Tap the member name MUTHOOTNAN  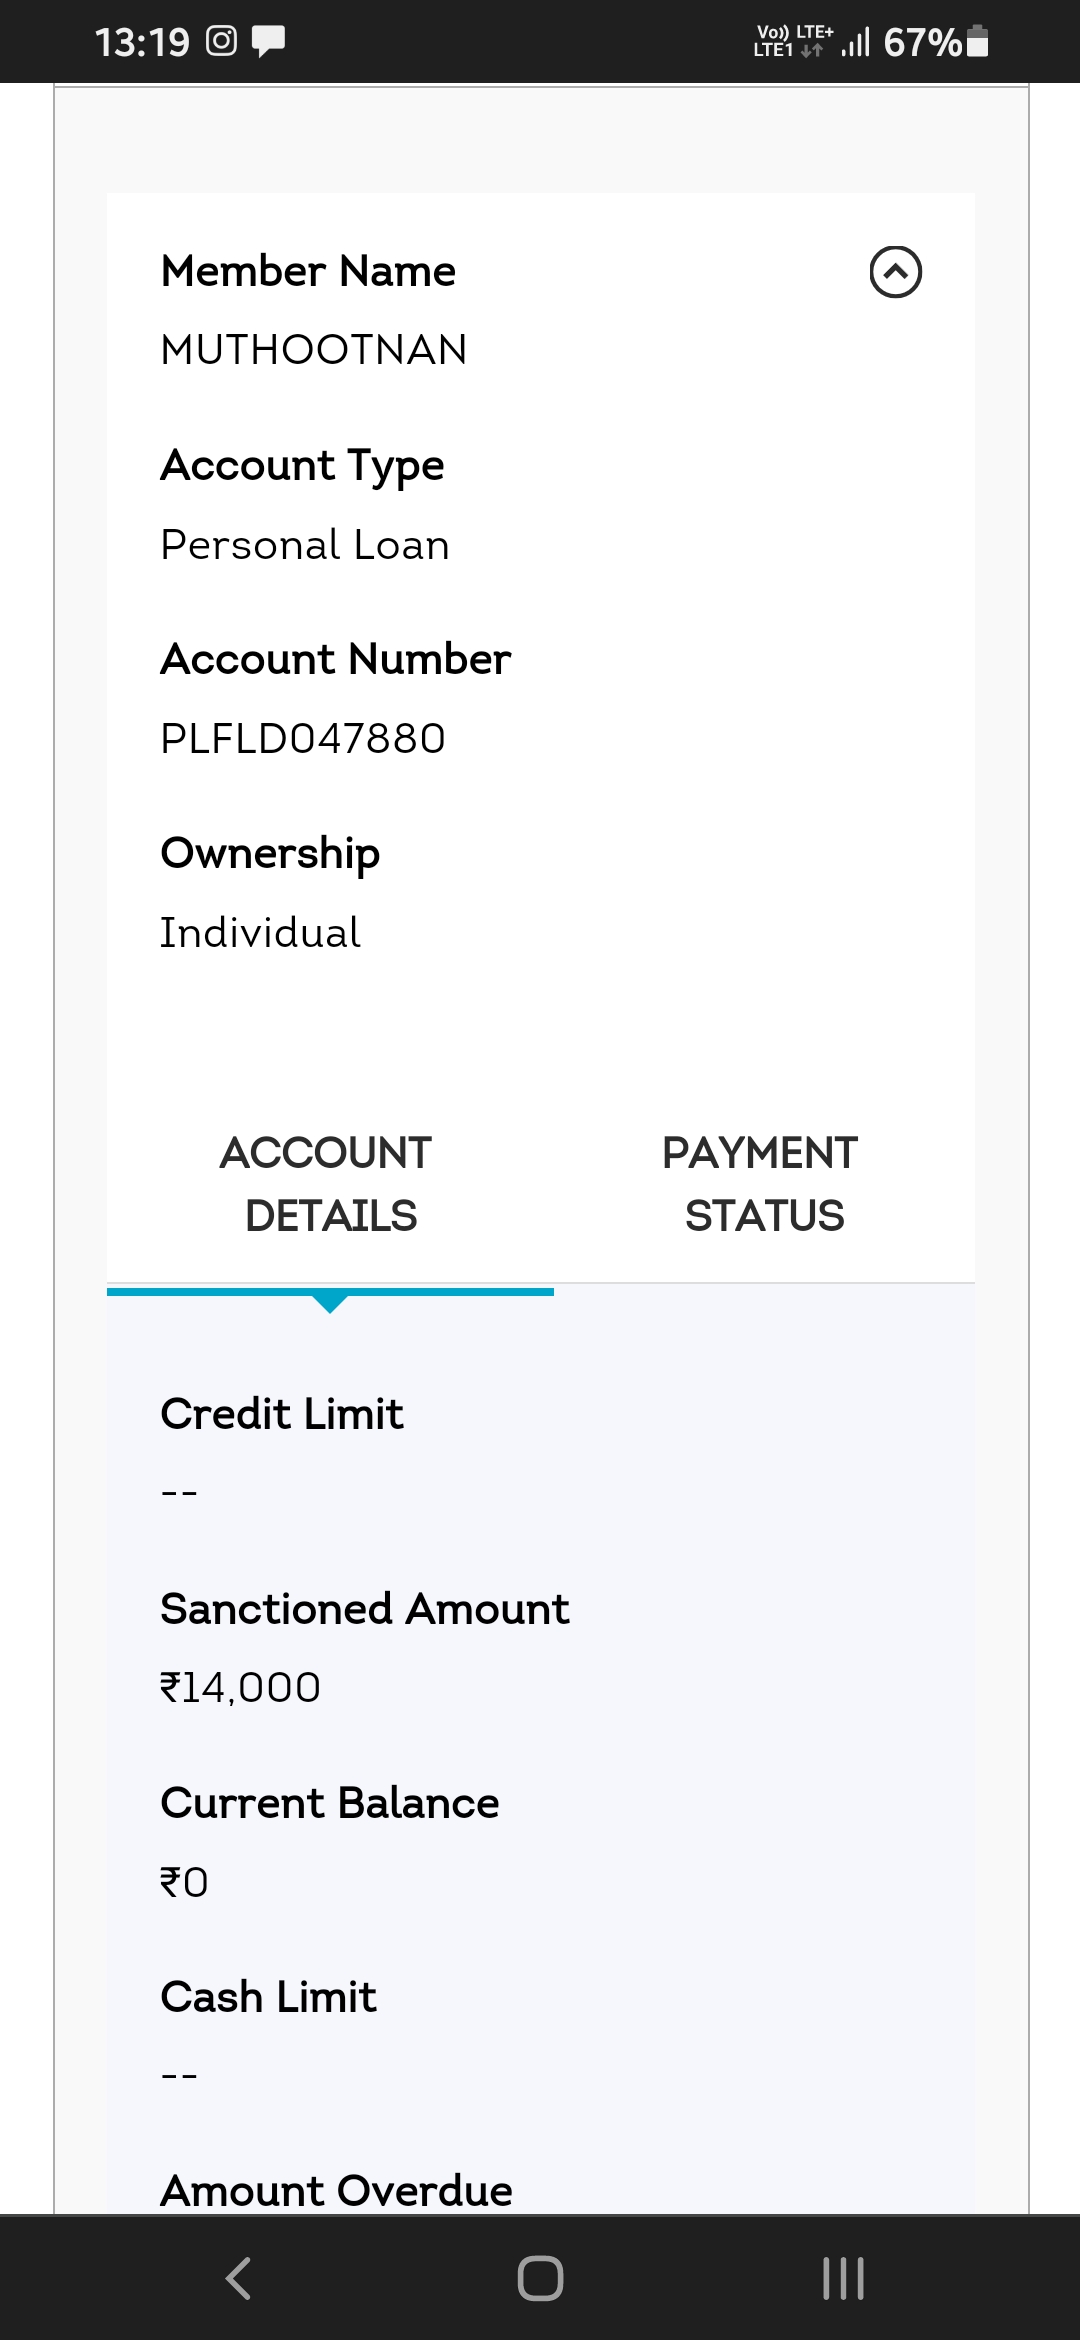[314, 350]
